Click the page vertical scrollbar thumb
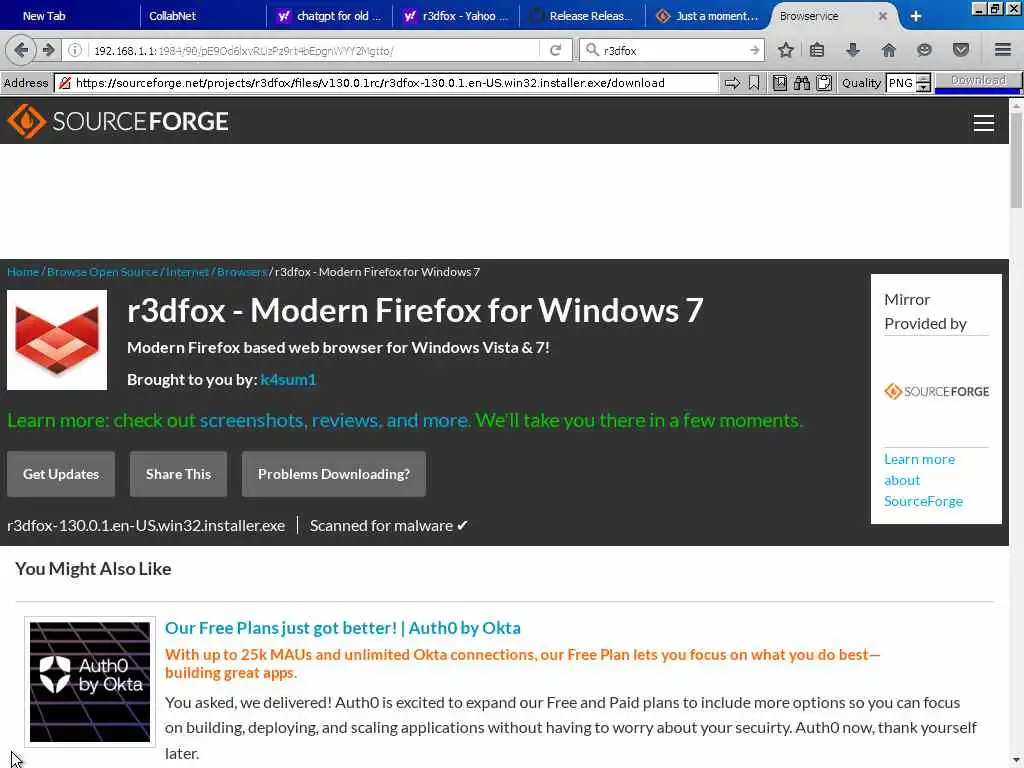The image size is (1024, 768). click(x=1016, y=163)
